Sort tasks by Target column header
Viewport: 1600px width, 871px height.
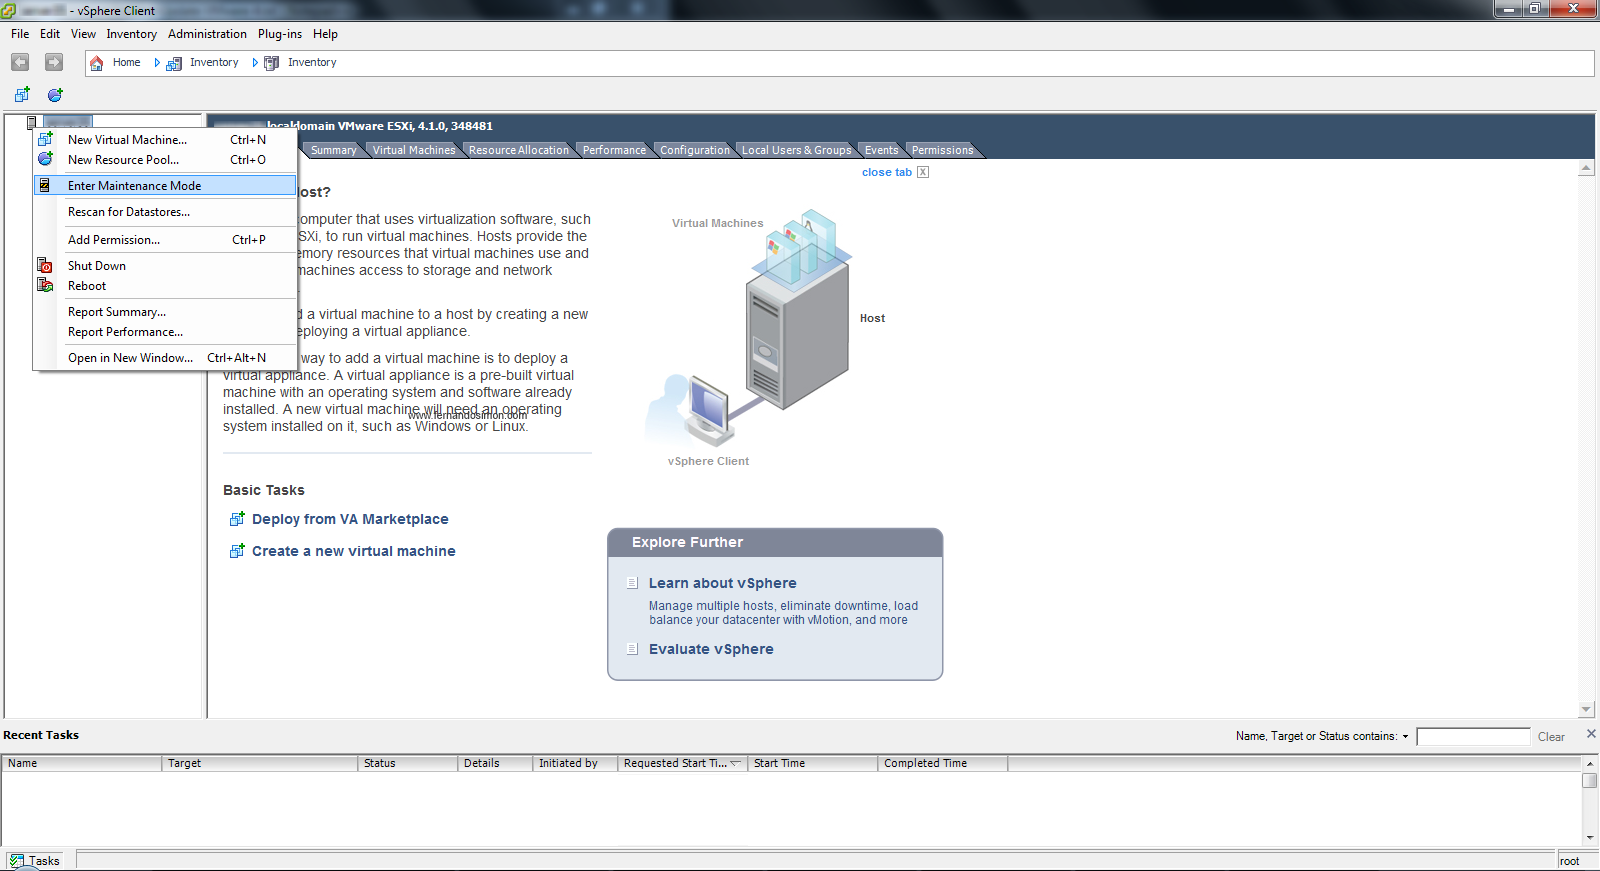pyautogui.click(x=260, y=763)
